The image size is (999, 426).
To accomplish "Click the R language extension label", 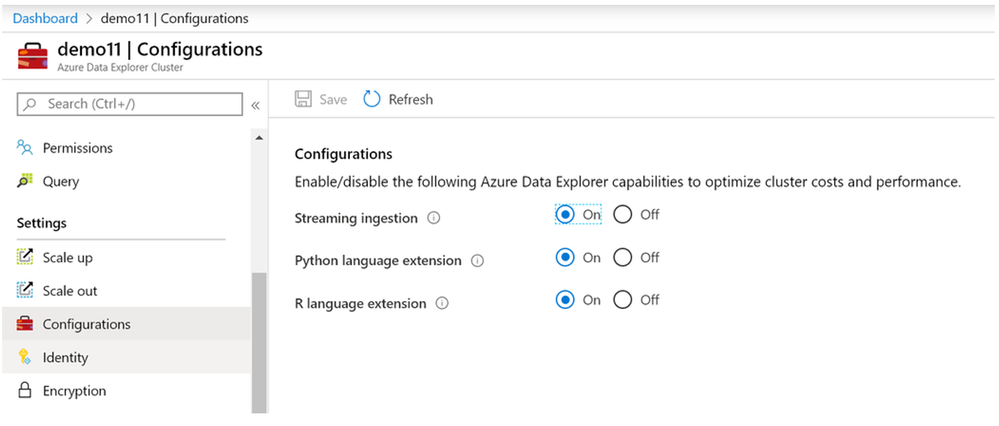I will click(361, 304).
